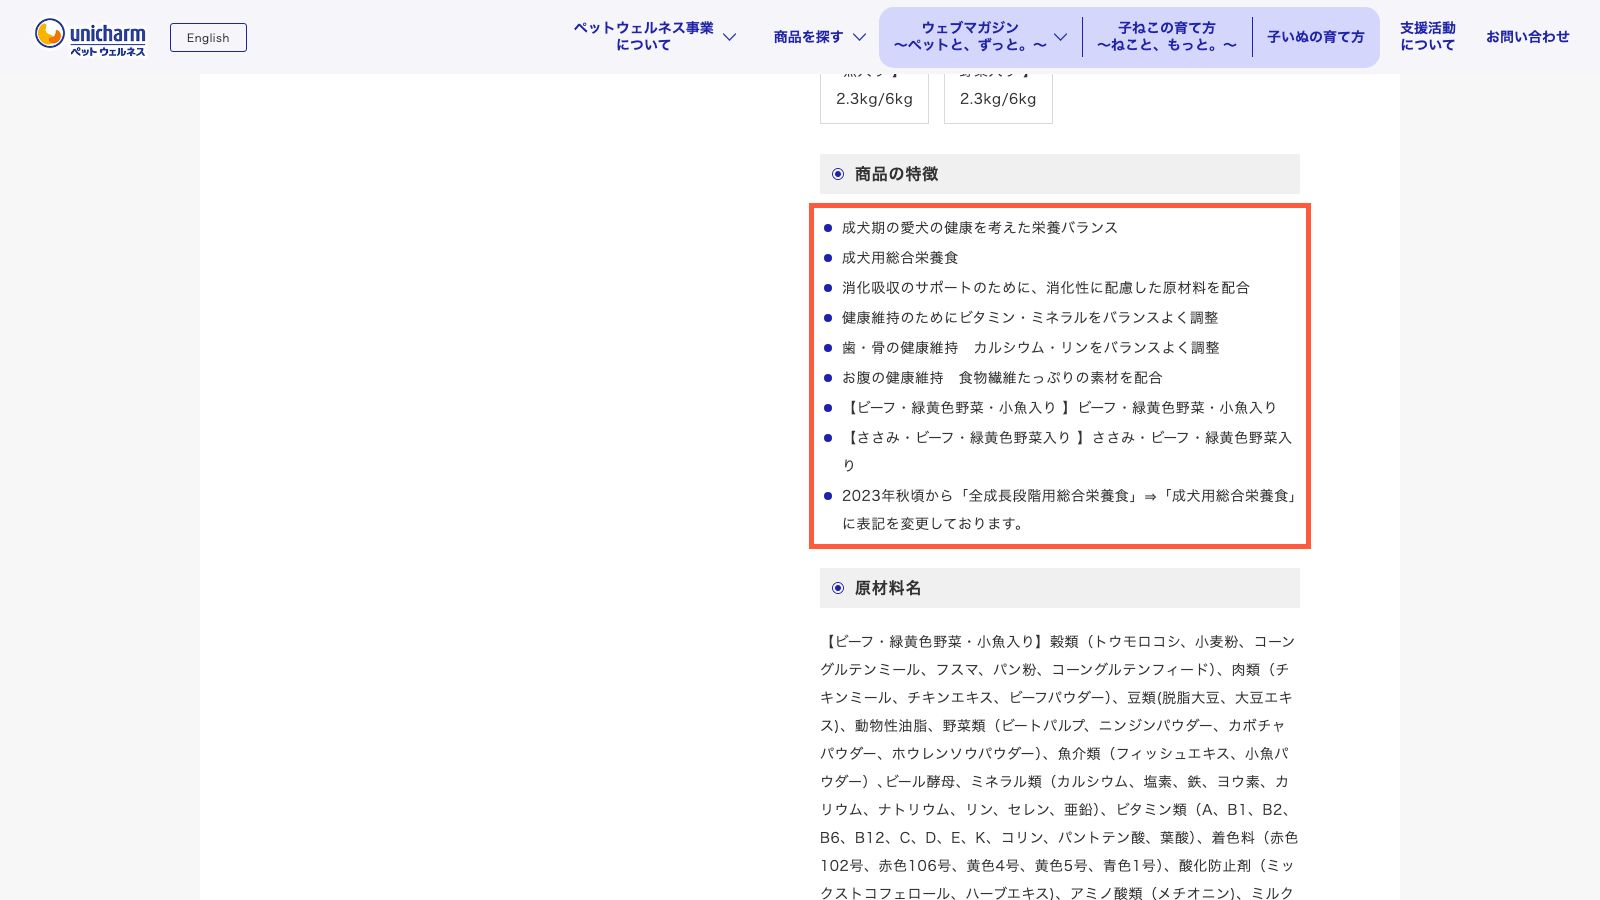Image resolution: width=1600 pixels, height=900 pixels.
Task: Open 商品を探す menu
Action: pyautogui.click(x=808, y=37)
